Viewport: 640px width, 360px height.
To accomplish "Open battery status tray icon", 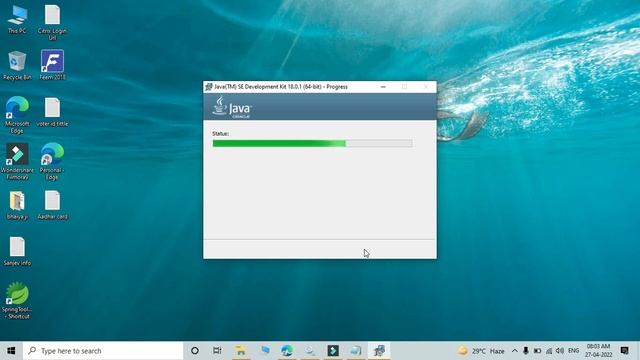I will 537,351.
